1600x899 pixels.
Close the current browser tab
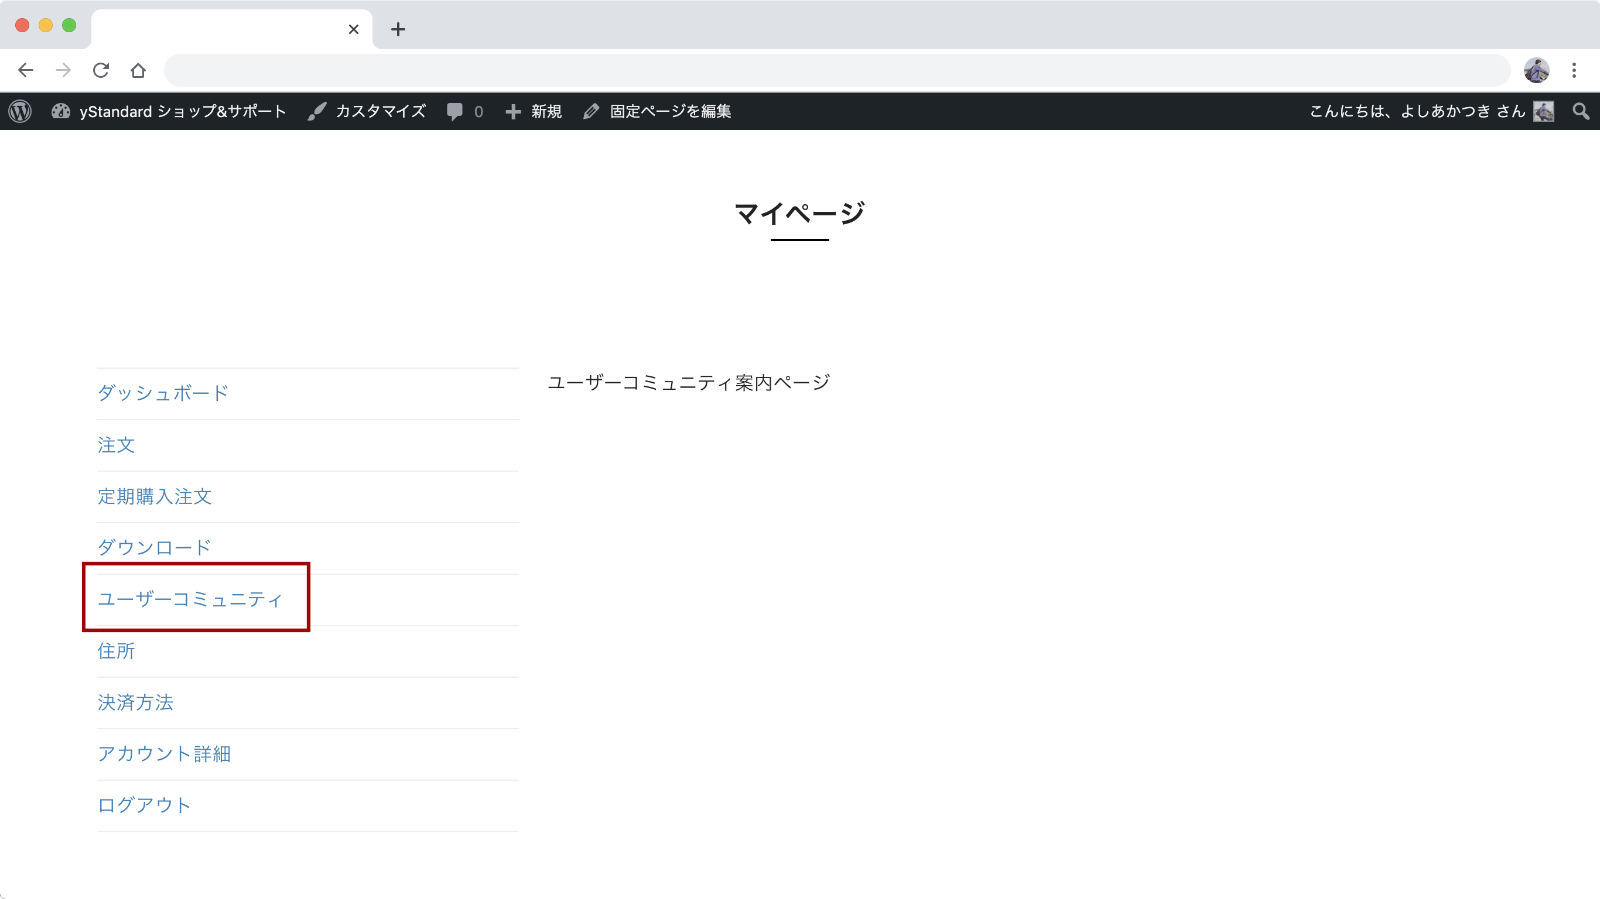pos(353,29)
